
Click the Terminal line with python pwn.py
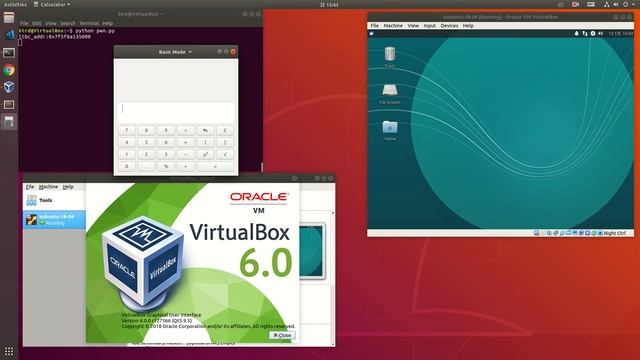coord(67,31)
